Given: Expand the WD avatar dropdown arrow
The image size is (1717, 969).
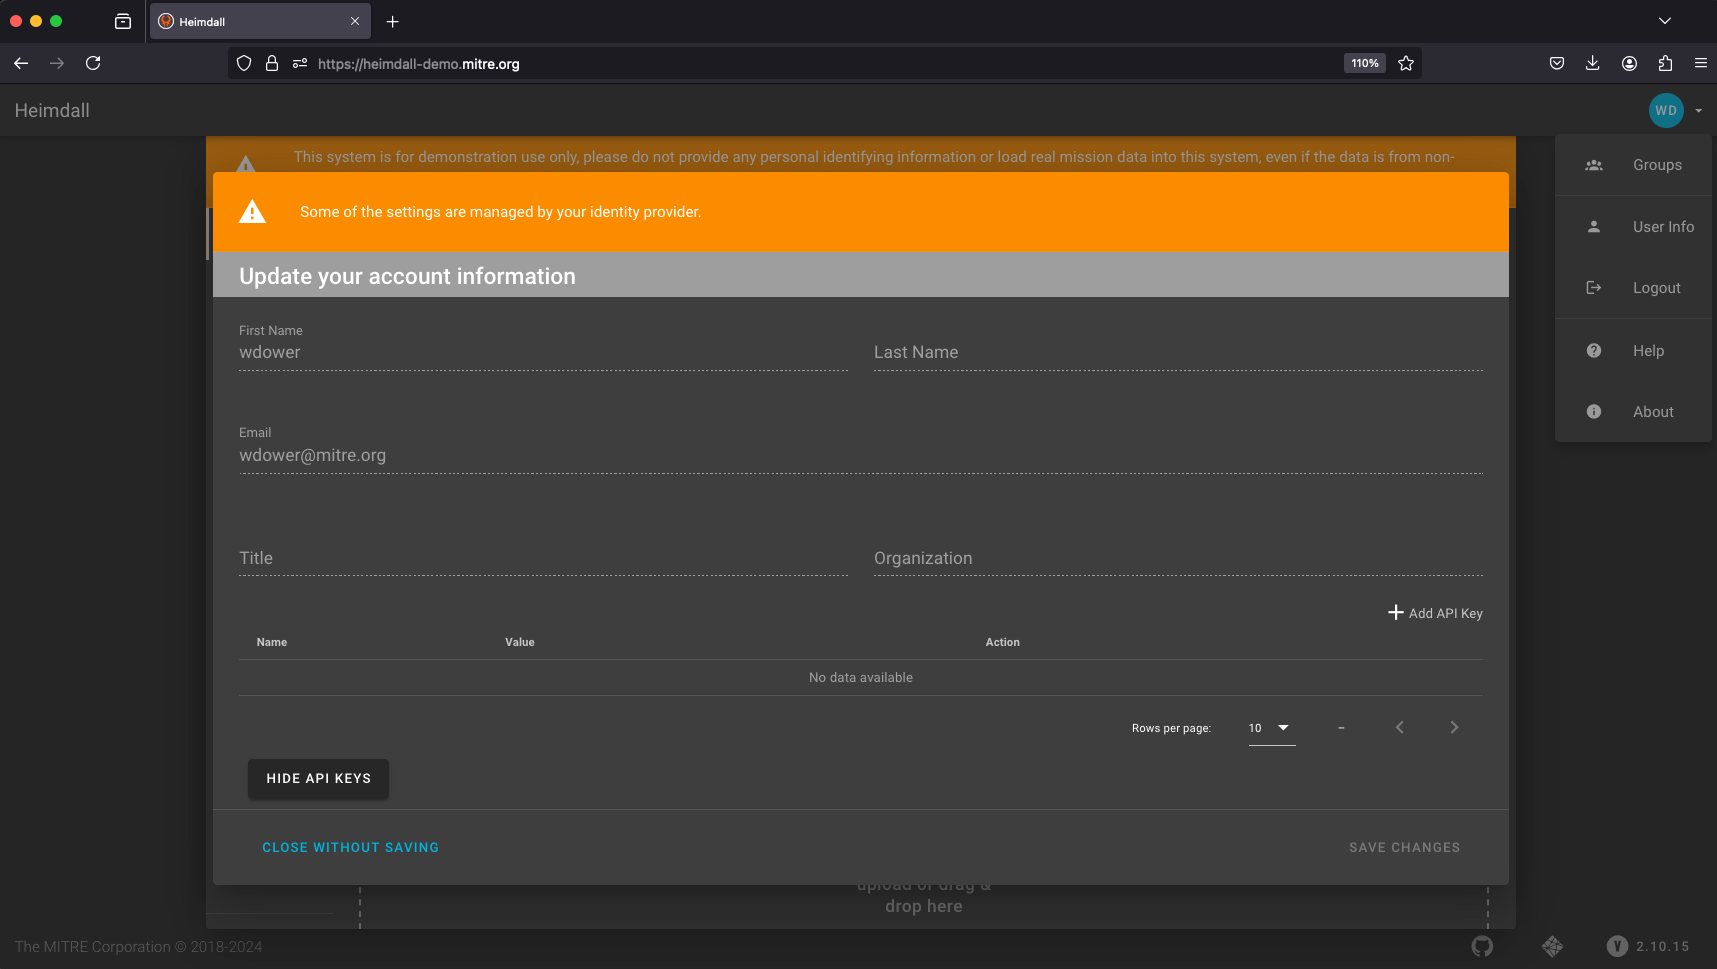Looking at the screenshot, I should tap(1697, 110).
